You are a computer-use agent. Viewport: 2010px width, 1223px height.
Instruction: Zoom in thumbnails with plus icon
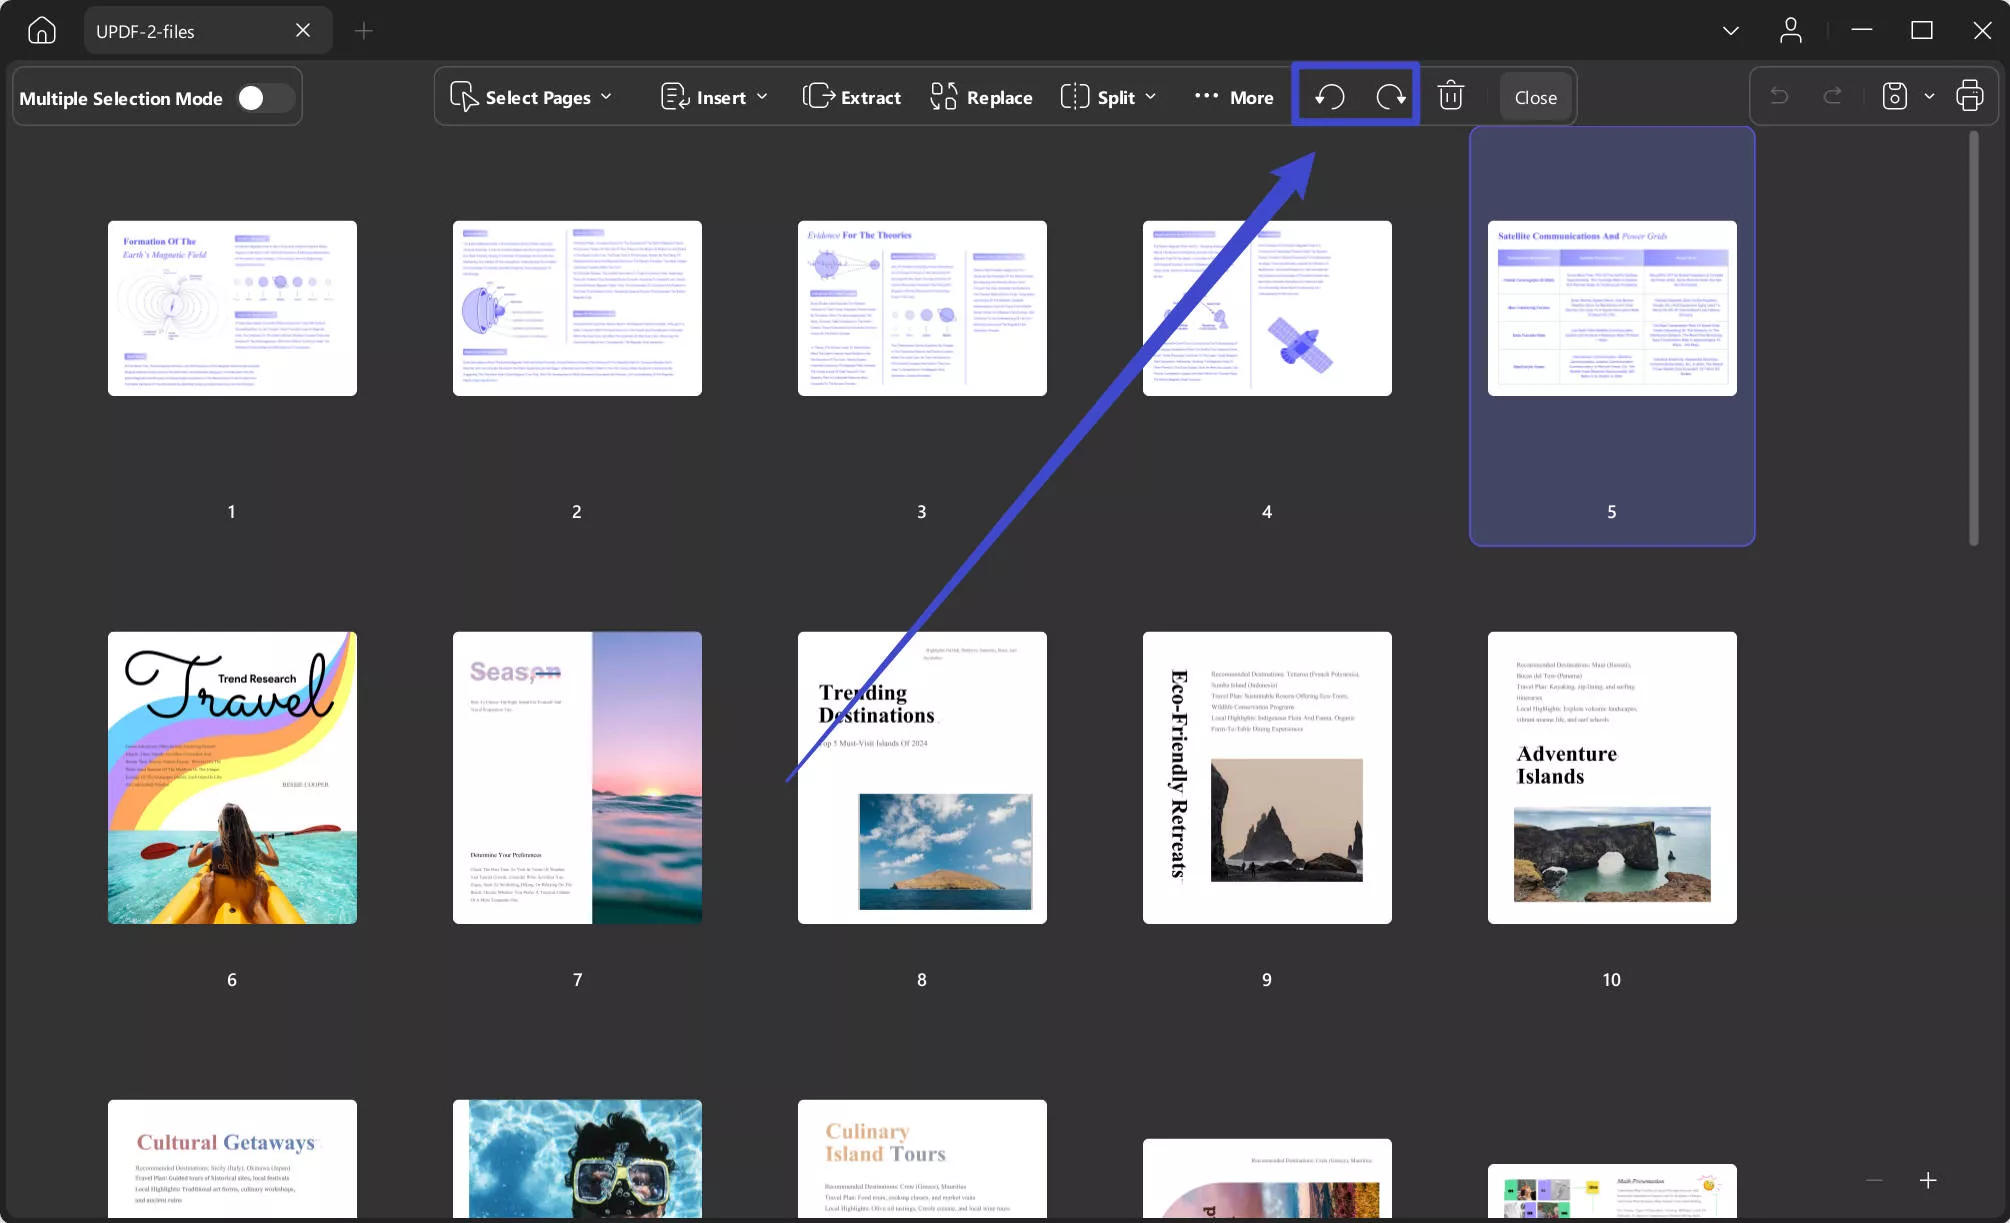[1928, 1180]
